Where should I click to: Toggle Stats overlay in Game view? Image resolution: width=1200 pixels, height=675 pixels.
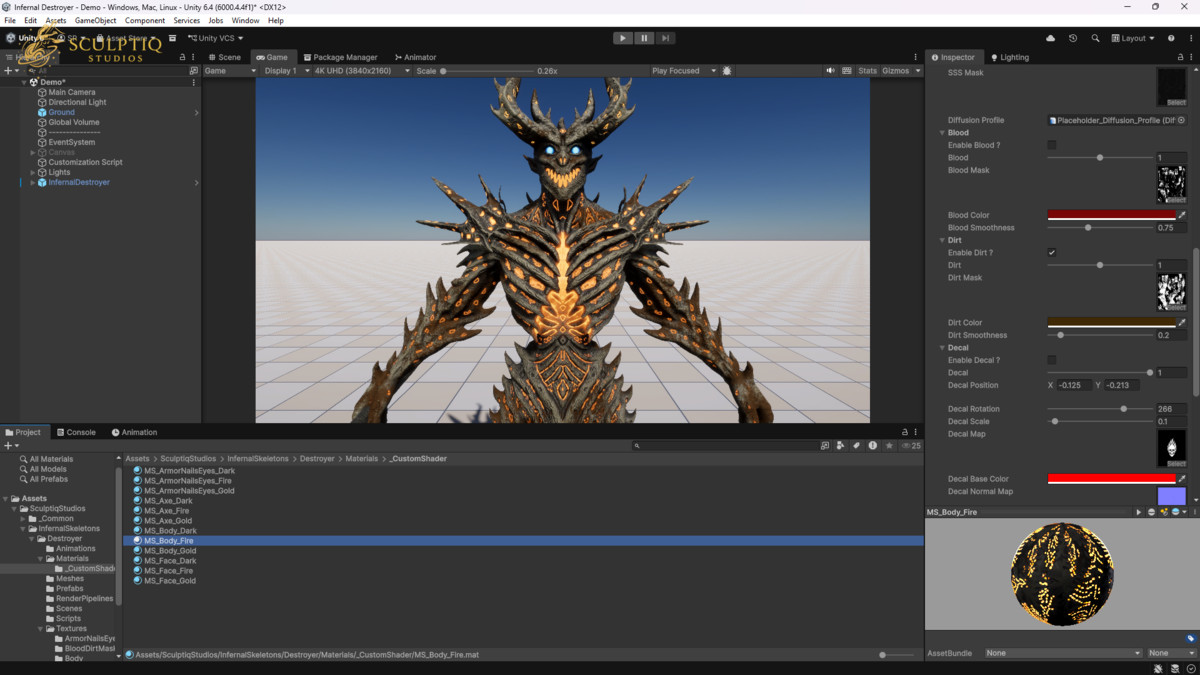pos(867,71)
